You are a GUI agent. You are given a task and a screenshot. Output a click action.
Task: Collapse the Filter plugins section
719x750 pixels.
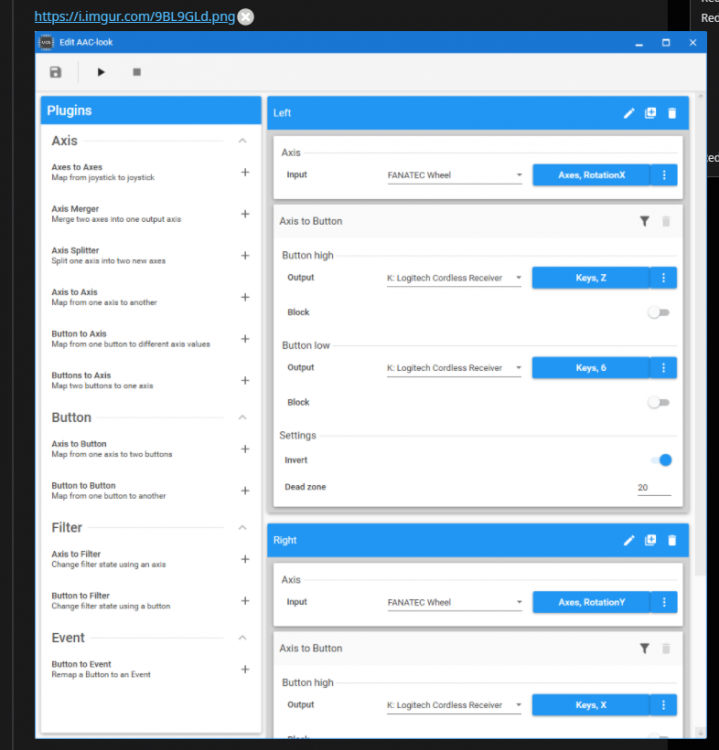click(x=242, y=527)
